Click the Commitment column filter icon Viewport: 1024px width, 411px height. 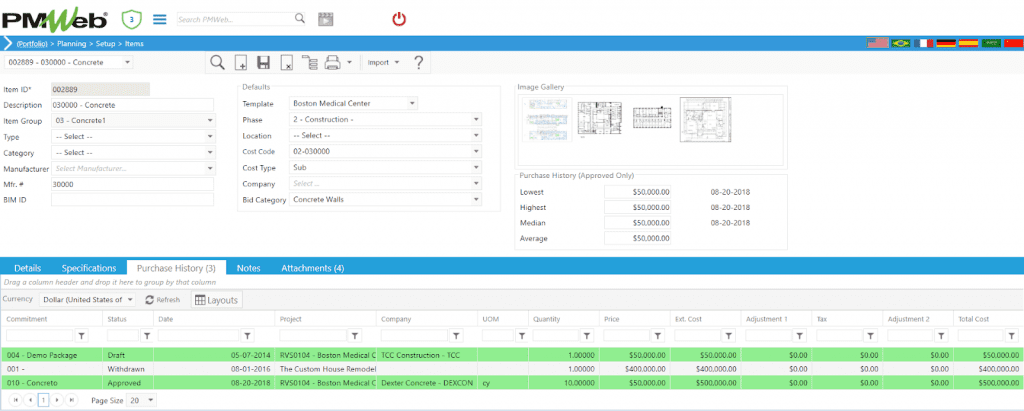point(82,335)
